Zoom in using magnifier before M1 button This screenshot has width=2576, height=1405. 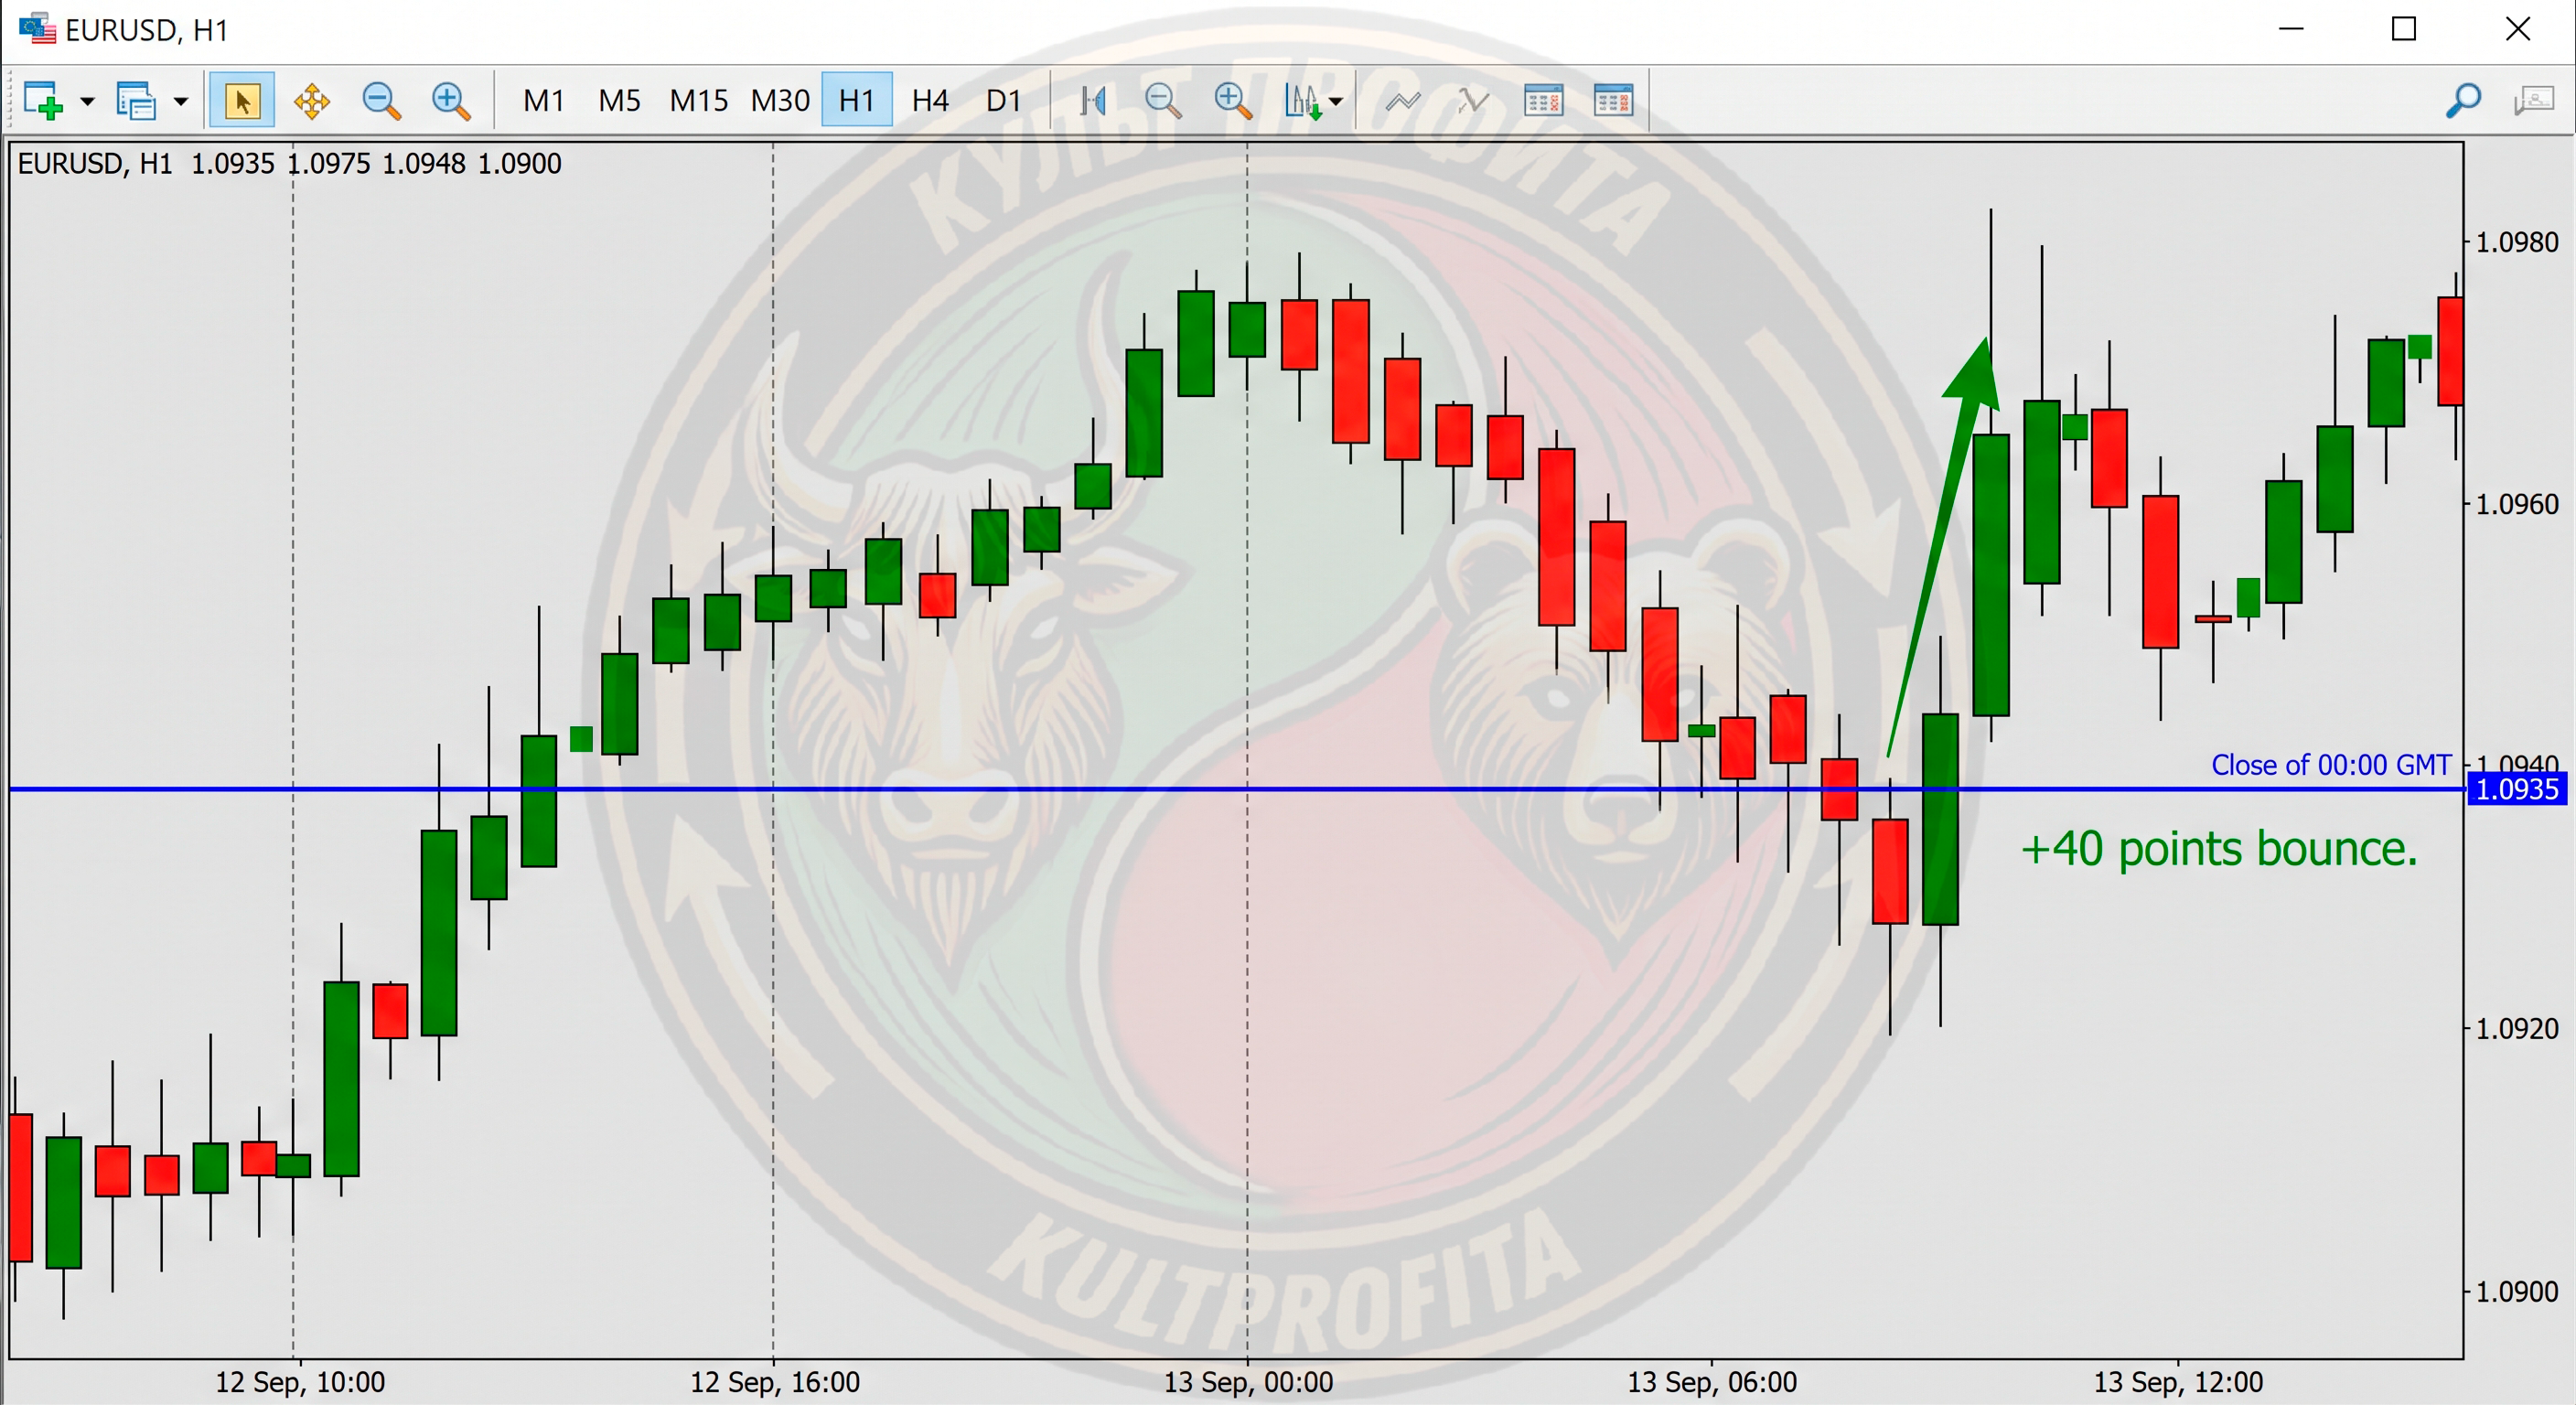451,101
